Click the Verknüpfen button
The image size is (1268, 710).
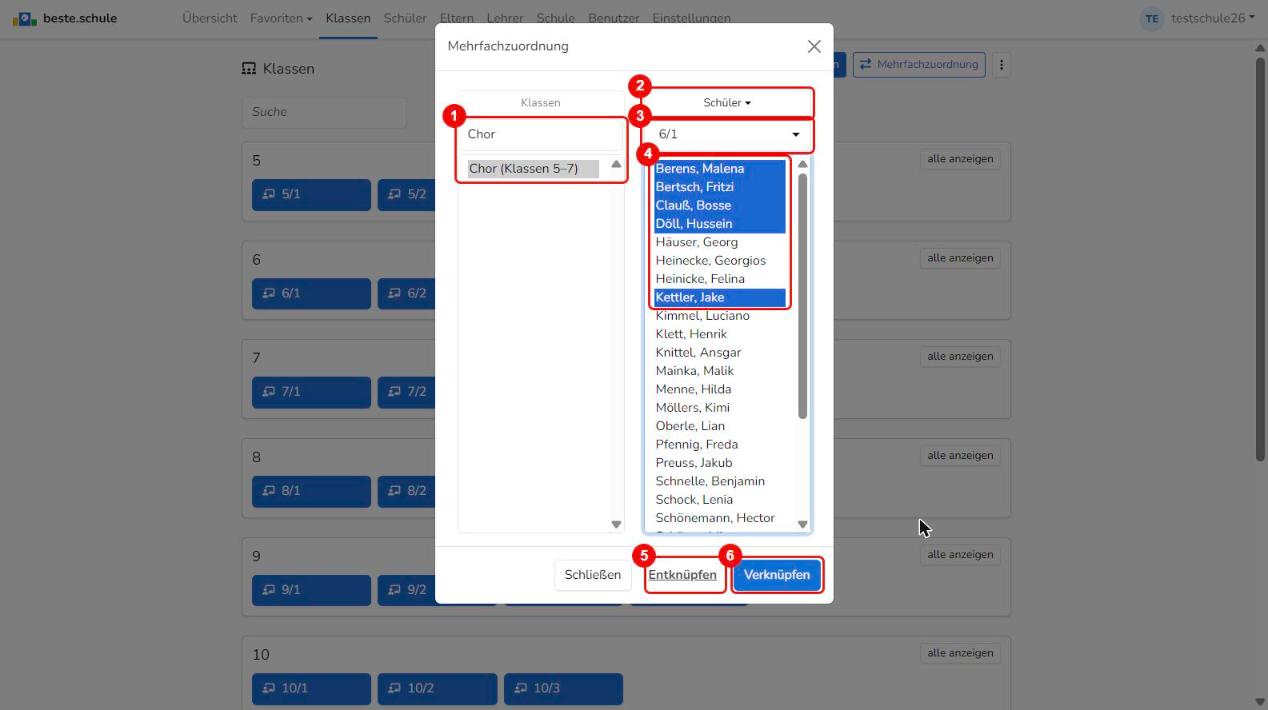(777, 575)
